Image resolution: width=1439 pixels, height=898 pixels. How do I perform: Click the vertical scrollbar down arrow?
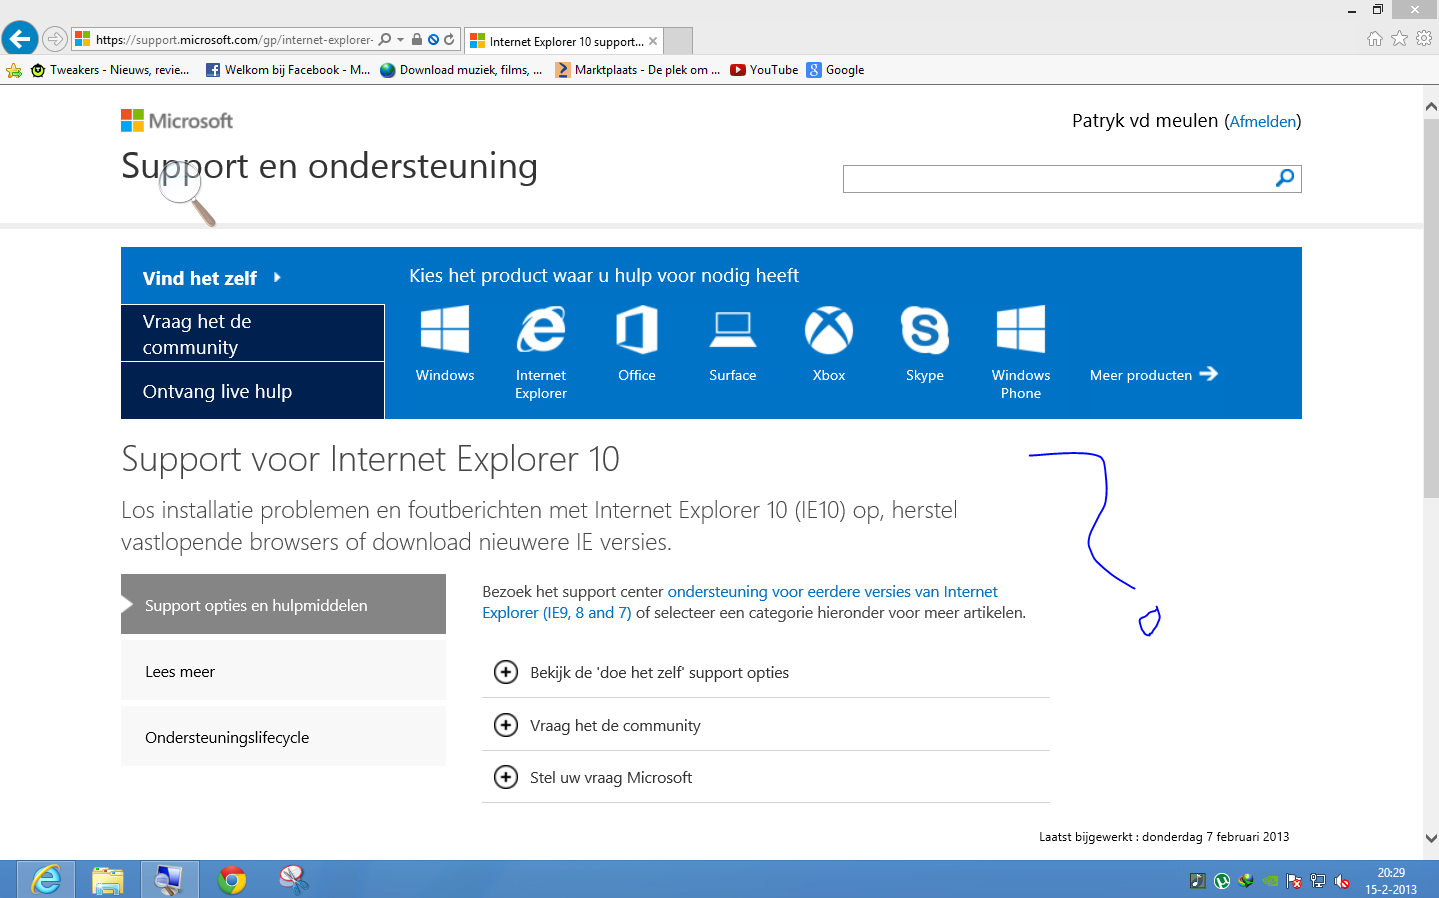point(1431,839)
